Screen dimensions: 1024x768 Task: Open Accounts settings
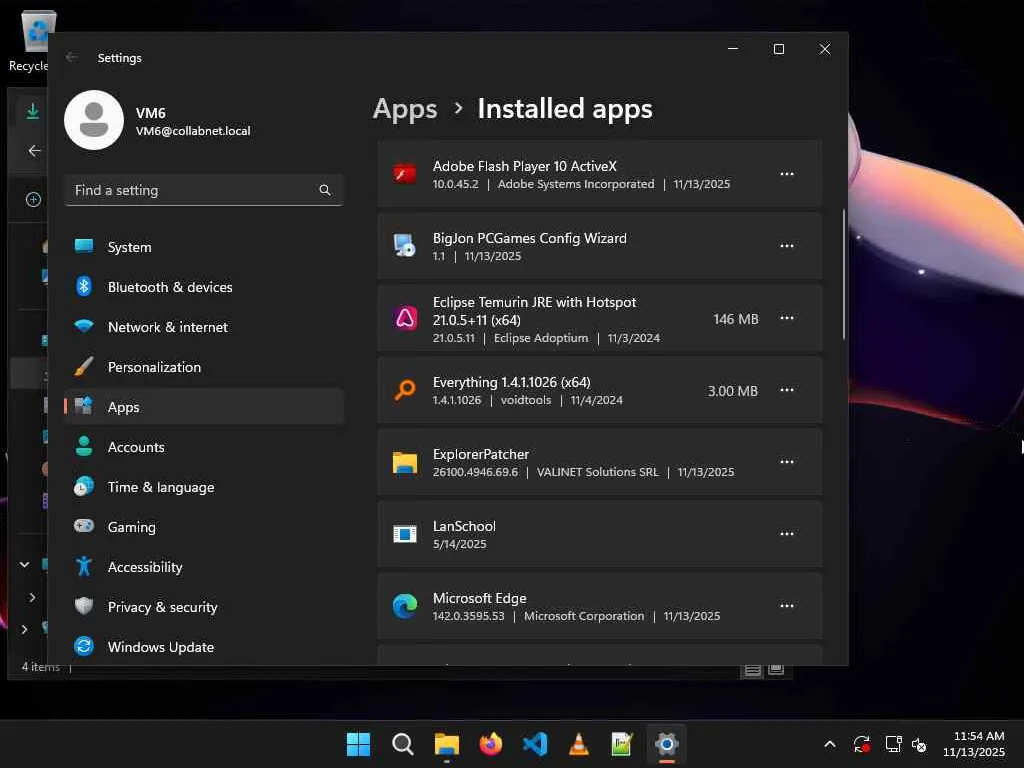[204, 447]
